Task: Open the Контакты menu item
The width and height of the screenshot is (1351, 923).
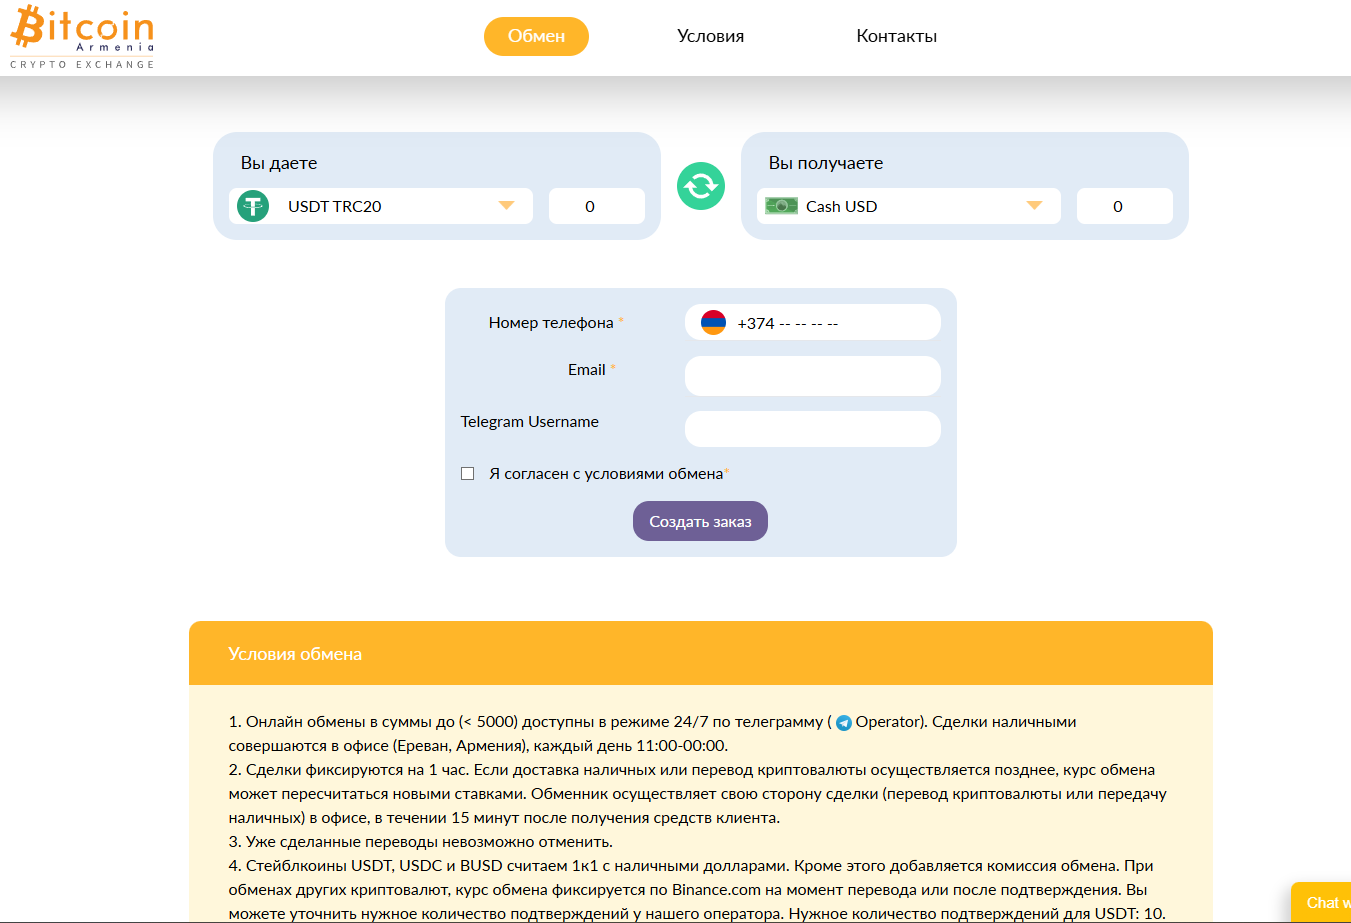Action: tap(896, 36)
